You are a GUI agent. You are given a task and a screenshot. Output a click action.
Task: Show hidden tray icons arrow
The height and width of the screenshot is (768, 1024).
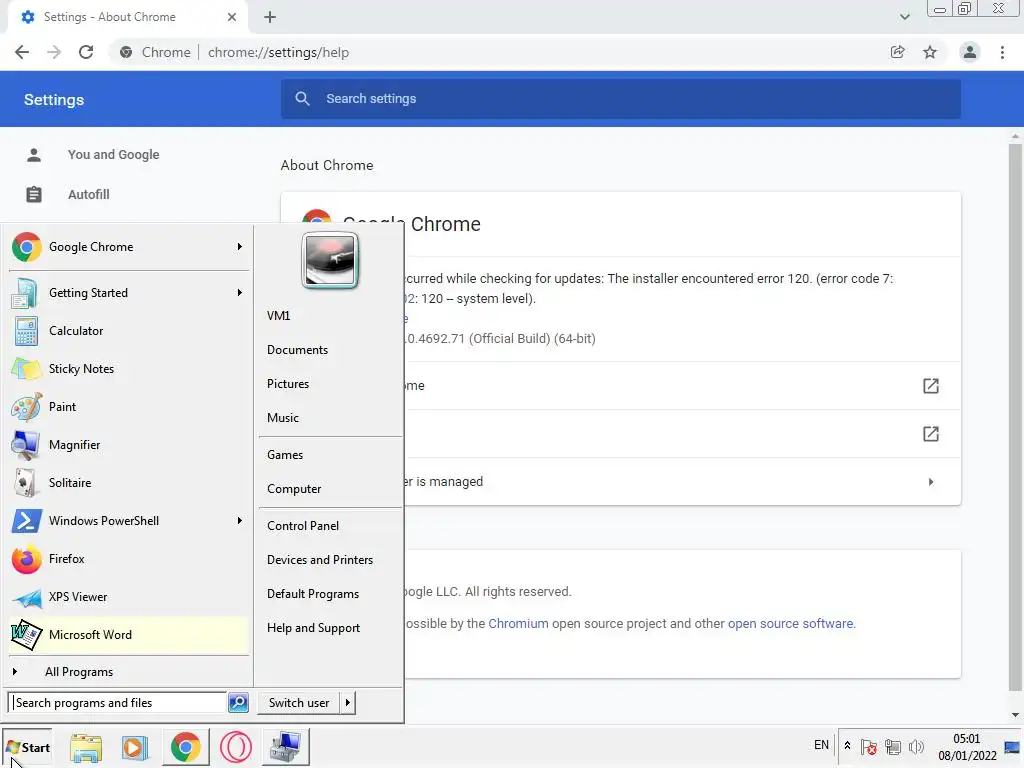(847, 746)
